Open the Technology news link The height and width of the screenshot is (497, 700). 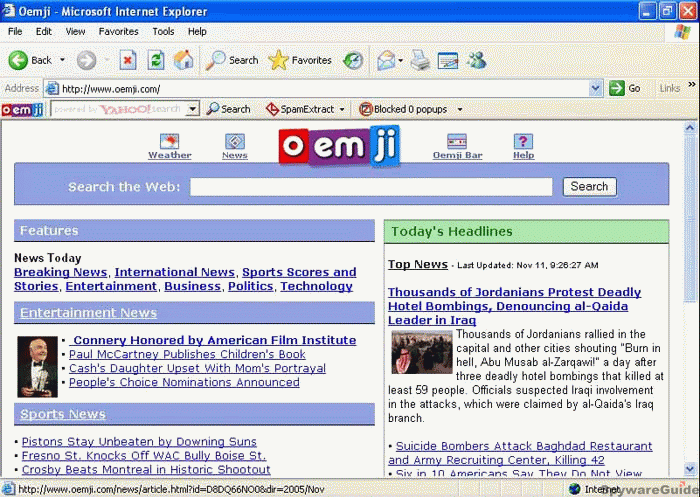[x=317, y=286]
